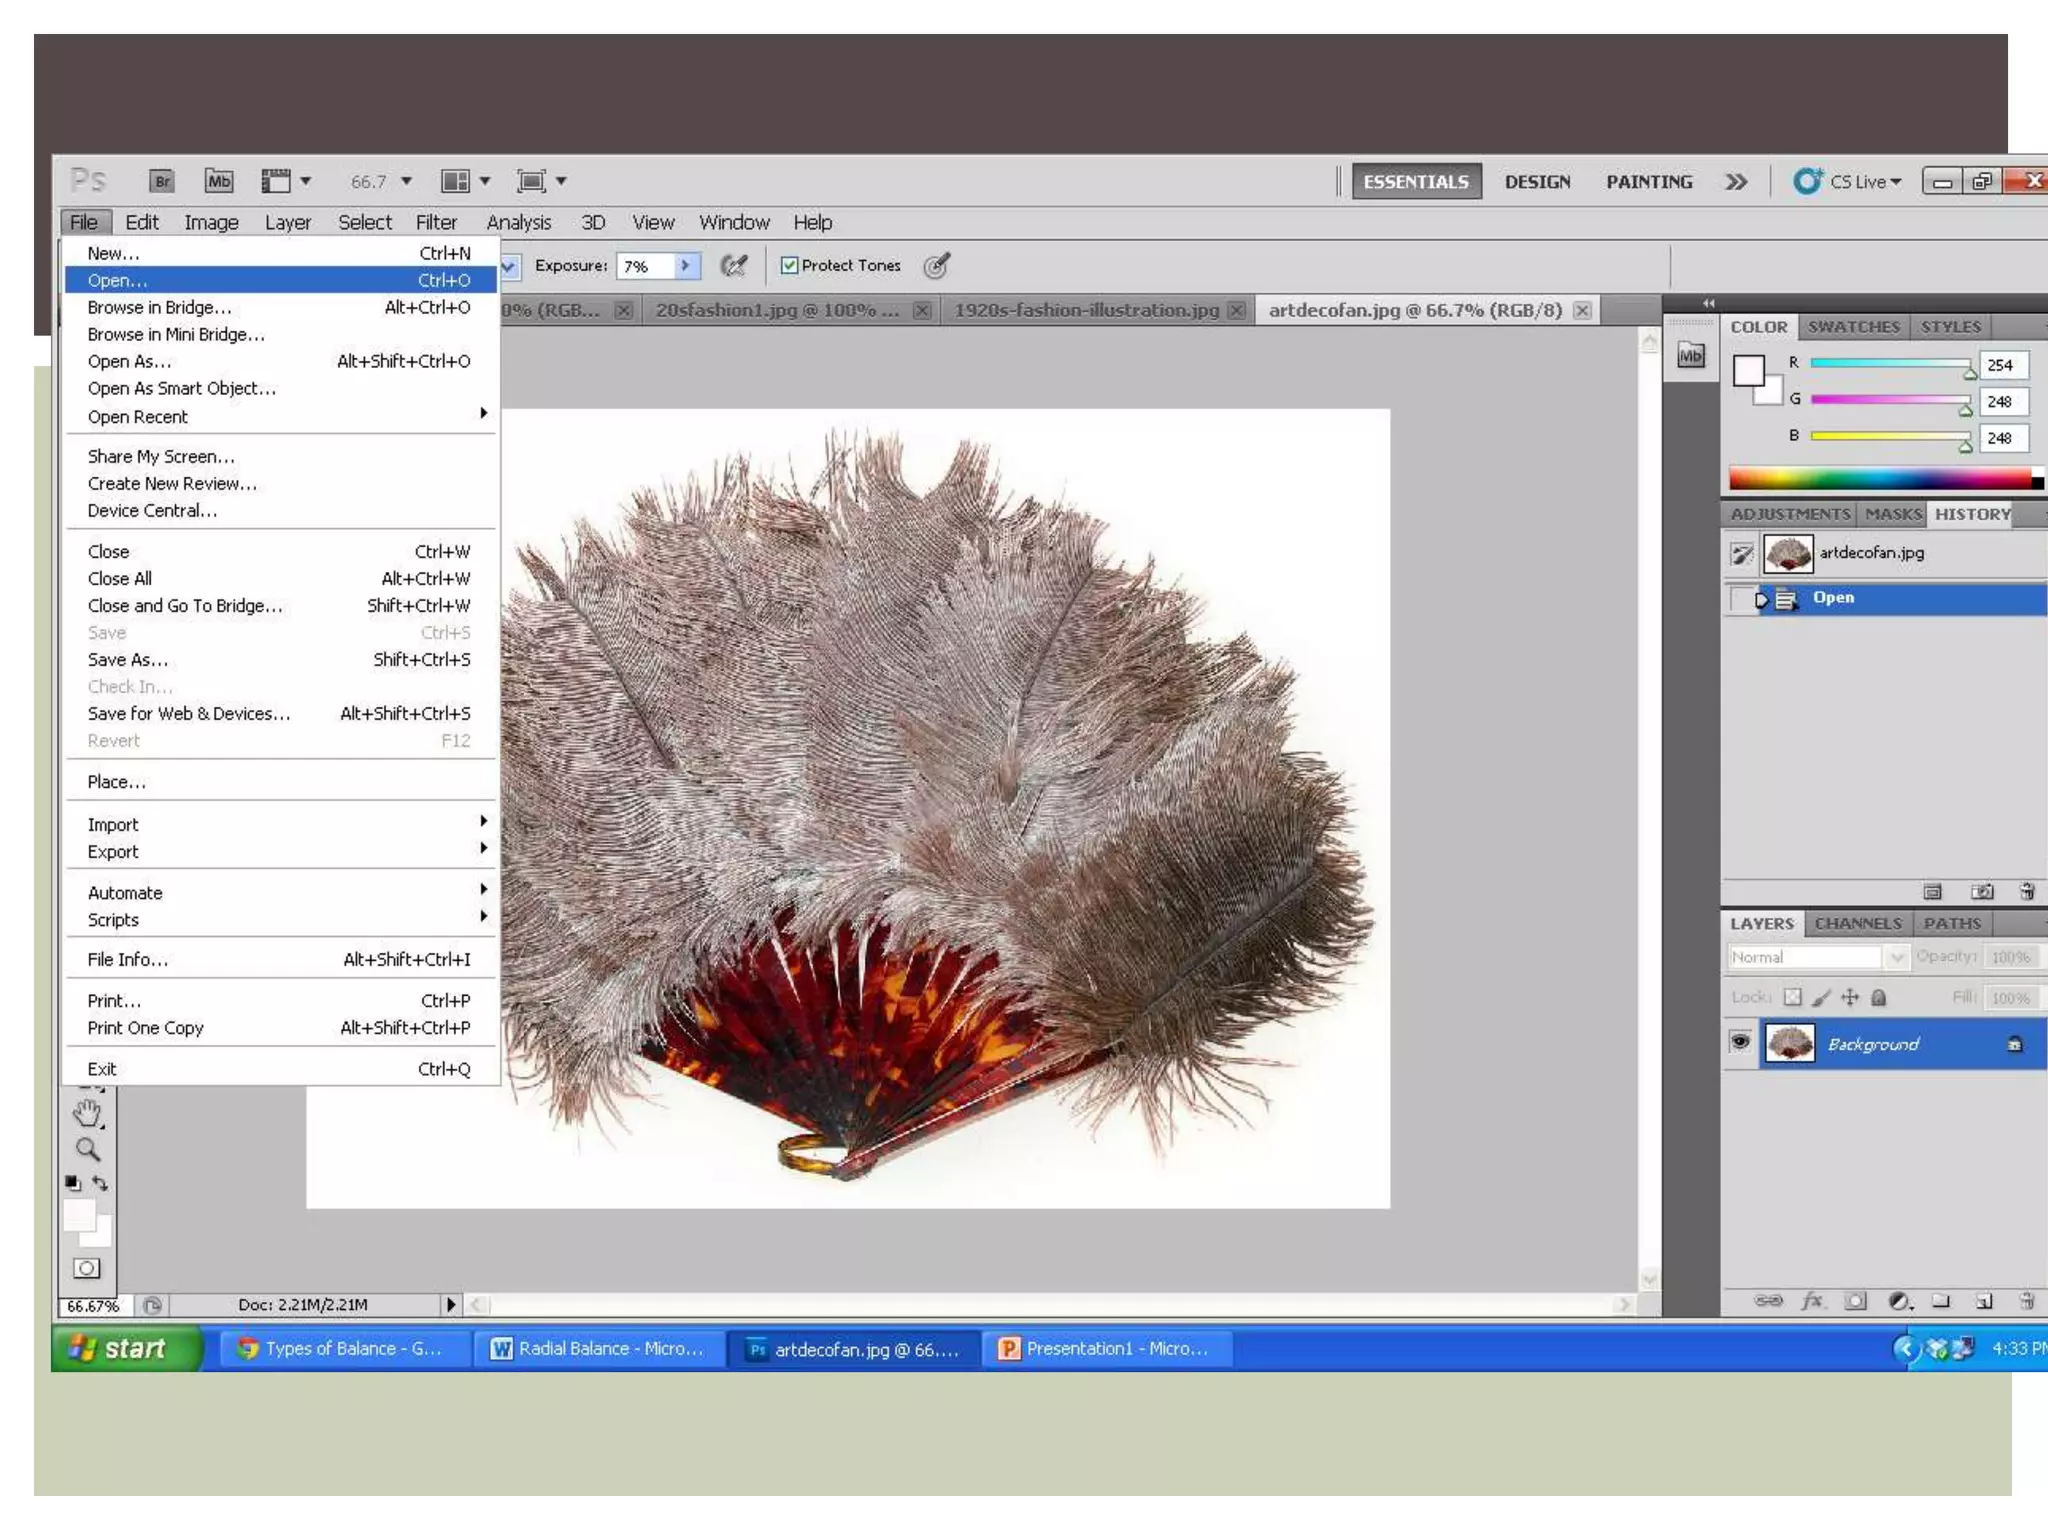The height and width of the screenshot is (1536, 2048).
Task: Toggle Quick Mask mode icon
Action: pos(87,1268)
